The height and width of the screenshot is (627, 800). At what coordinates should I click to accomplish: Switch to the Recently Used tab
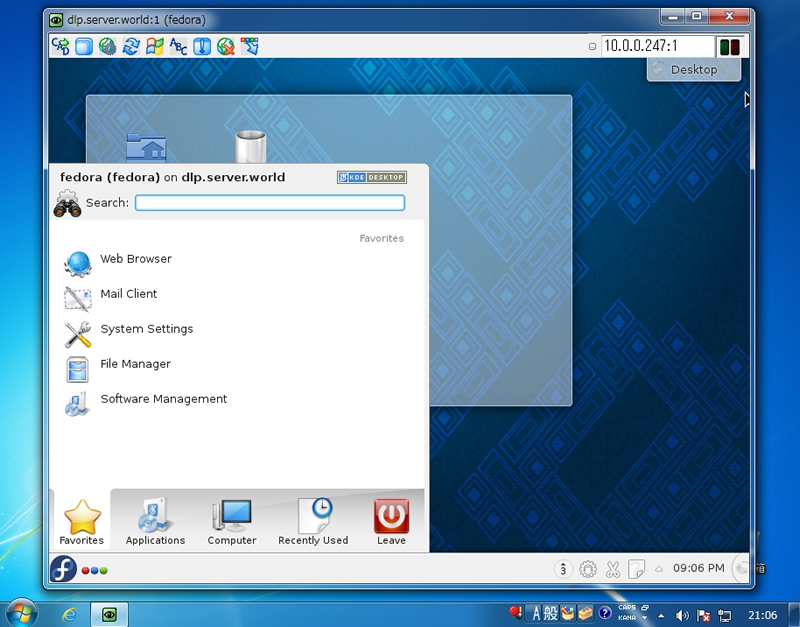point(313,521)
